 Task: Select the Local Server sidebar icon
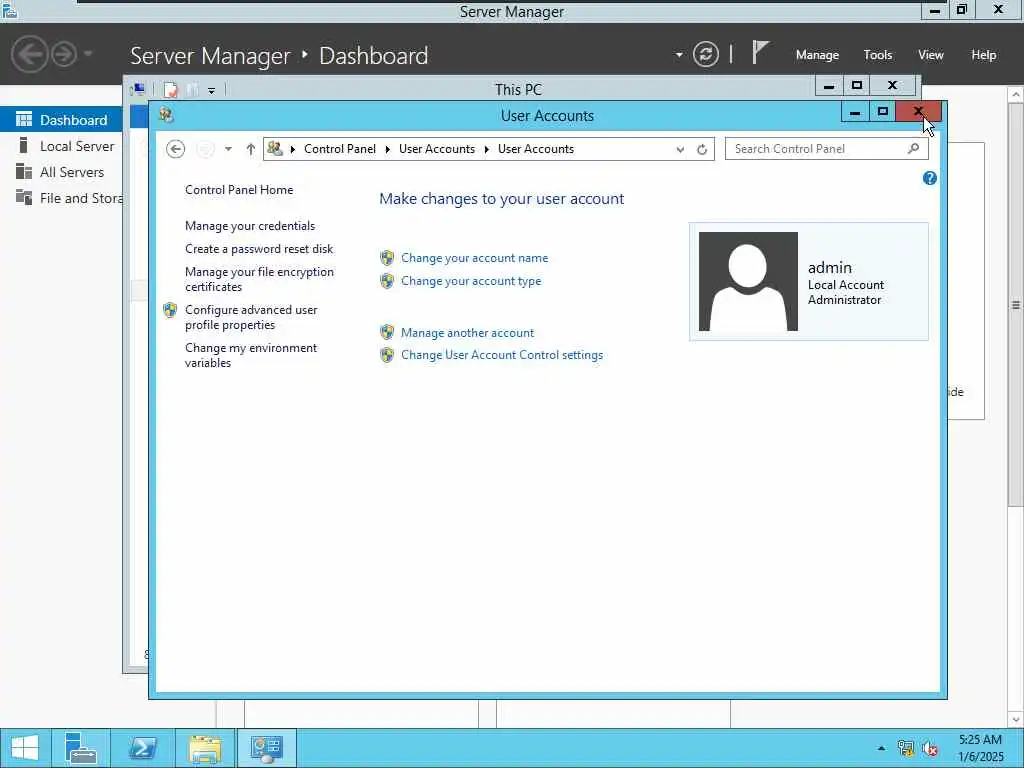tap(24, 146)
